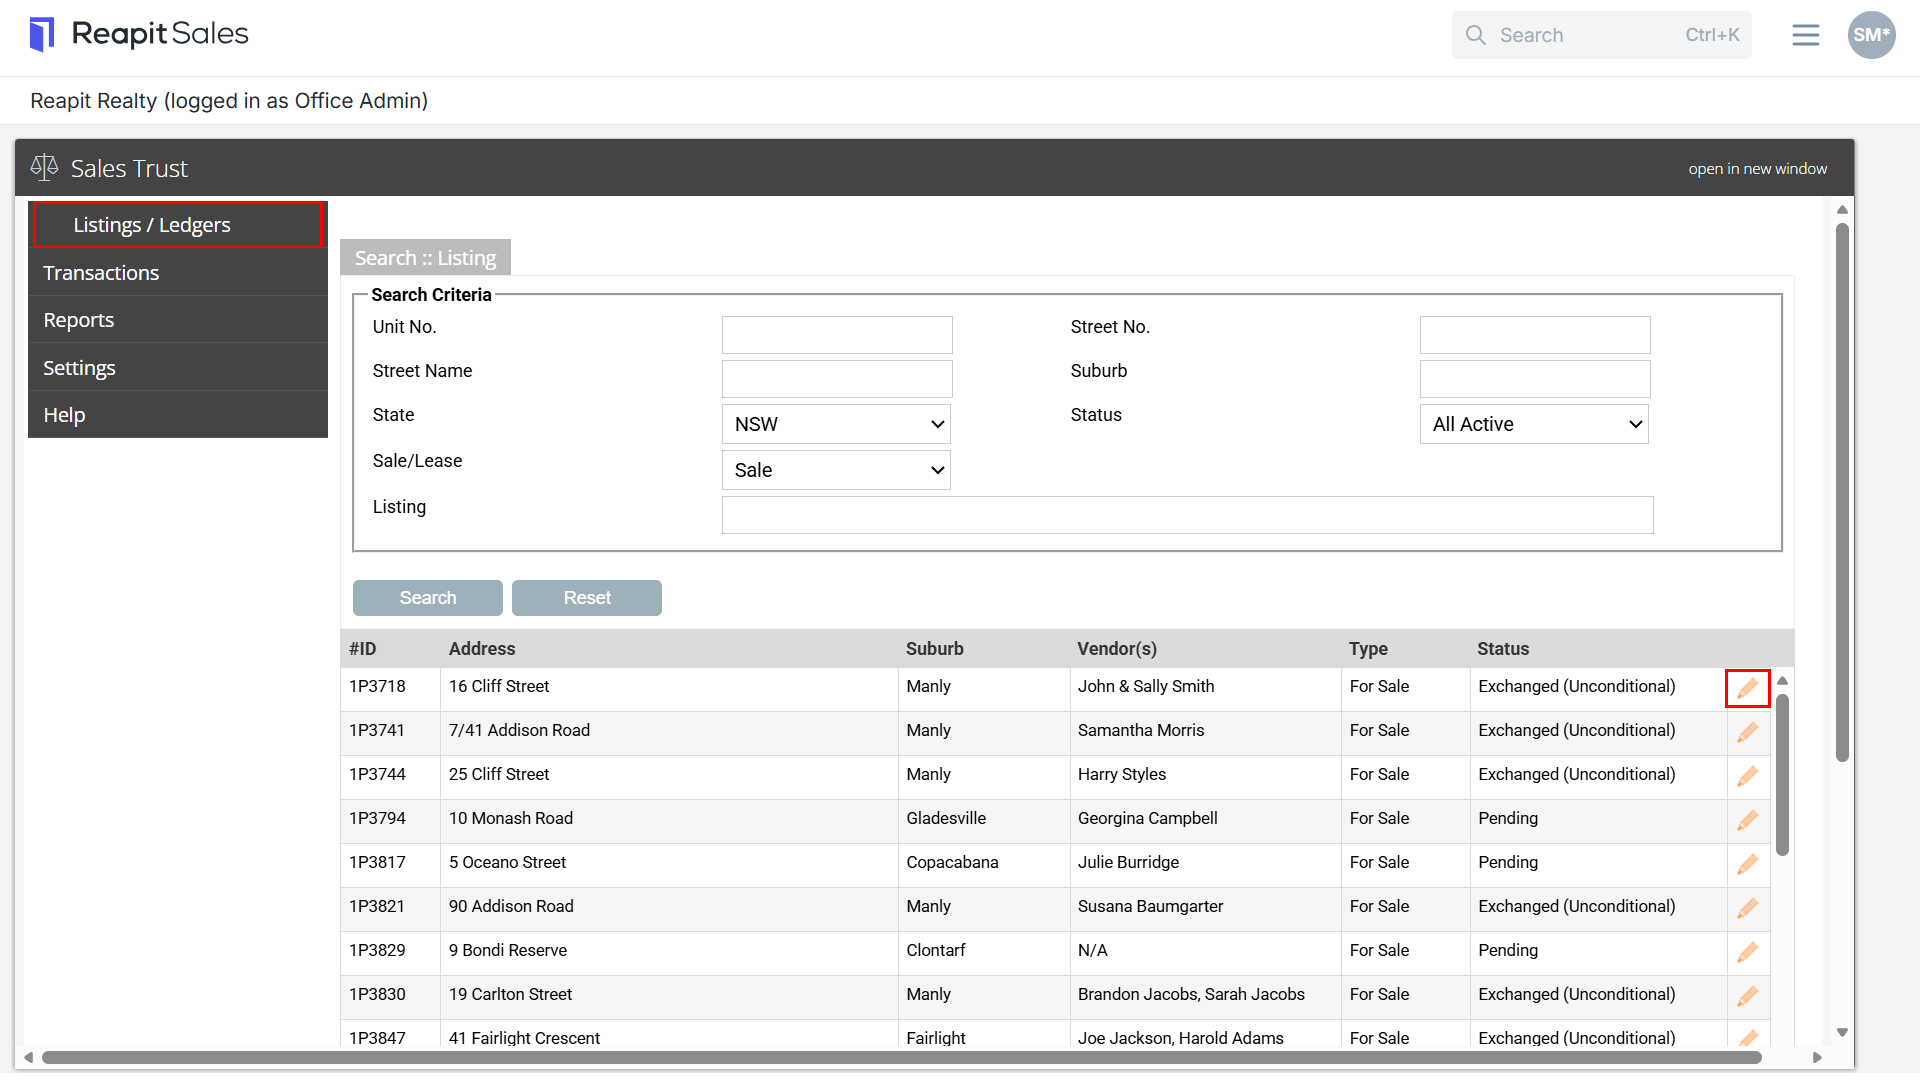Click vendor Georgina Campbell cell
Viewport: 1920px width, 1080px height.
[x=1148, y=818]
